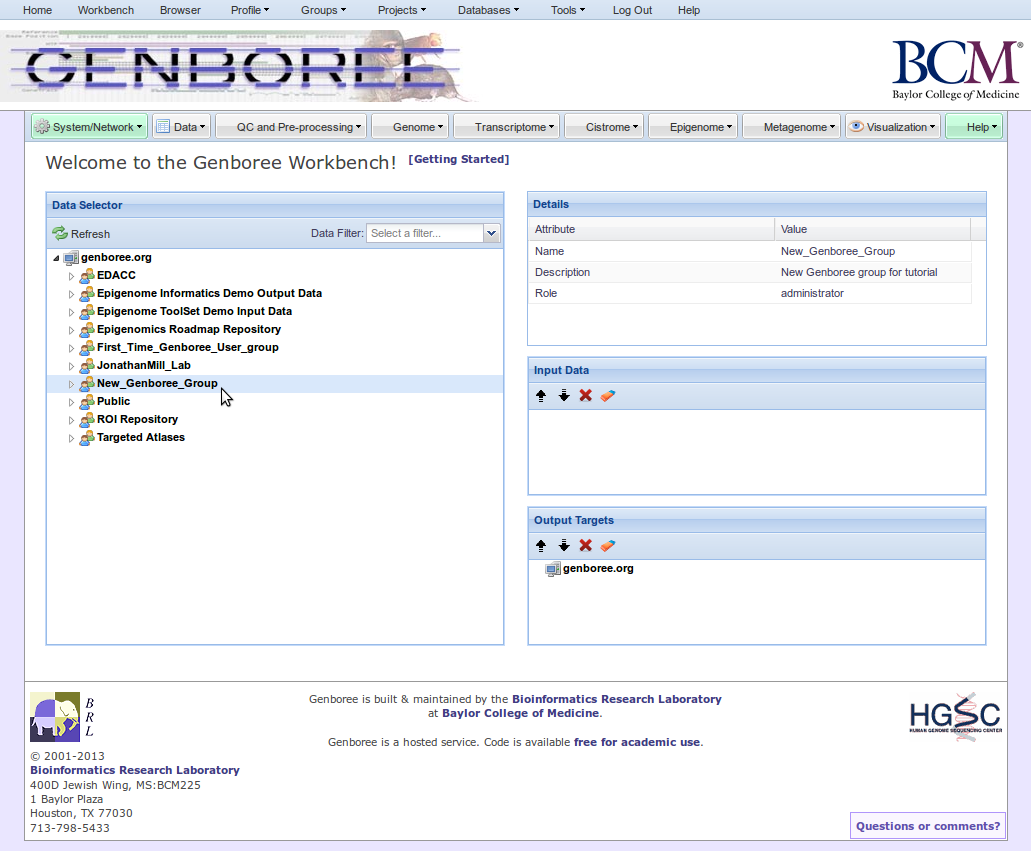Expand the Public group tree node

click(x=71, y=402)
